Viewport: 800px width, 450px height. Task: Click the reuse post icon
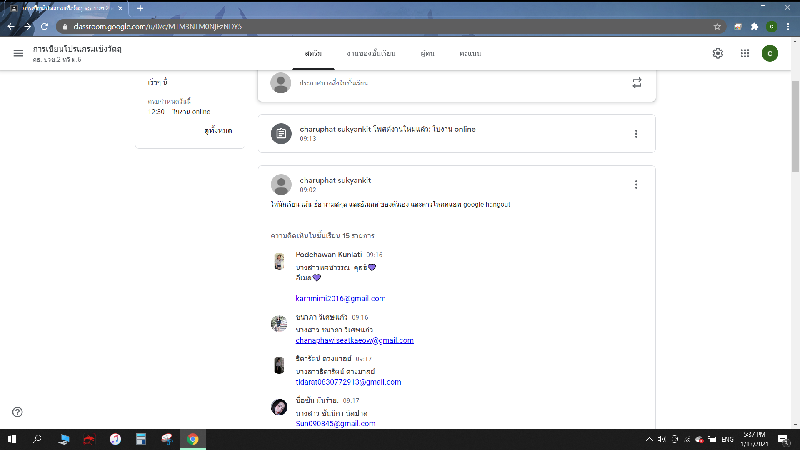pos(637,83)
